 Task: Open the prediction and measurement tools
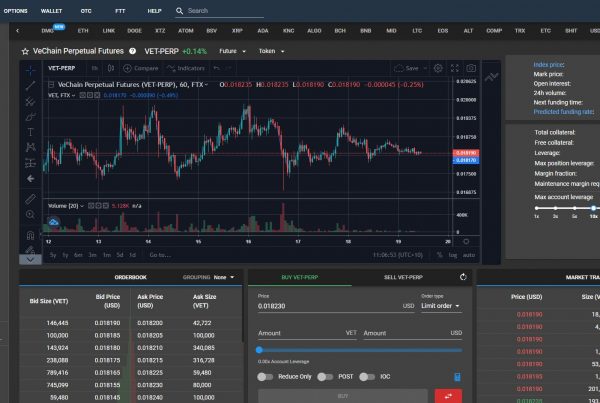pos(30,163)
